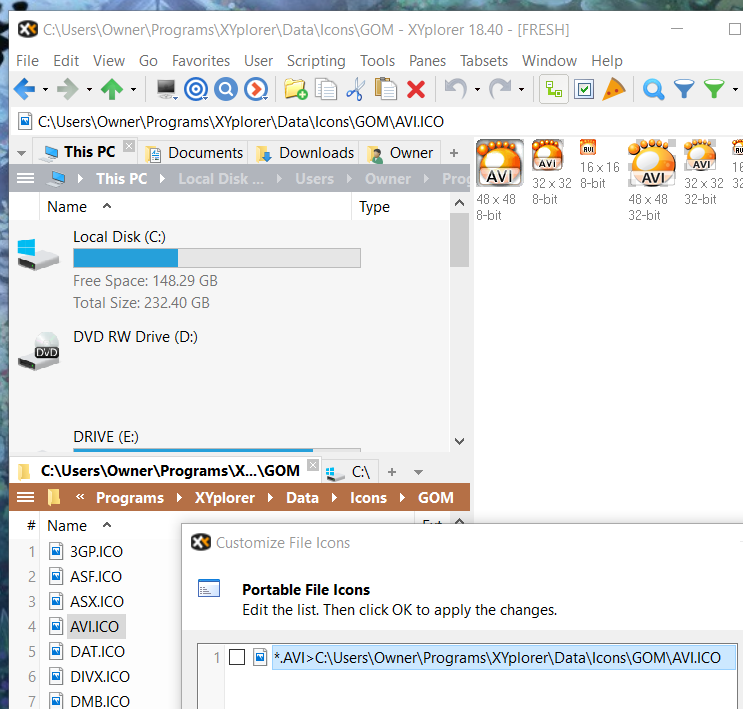Add new tab in bottom pane
This screenshot has height=709, width=743.
pos(392,472)
